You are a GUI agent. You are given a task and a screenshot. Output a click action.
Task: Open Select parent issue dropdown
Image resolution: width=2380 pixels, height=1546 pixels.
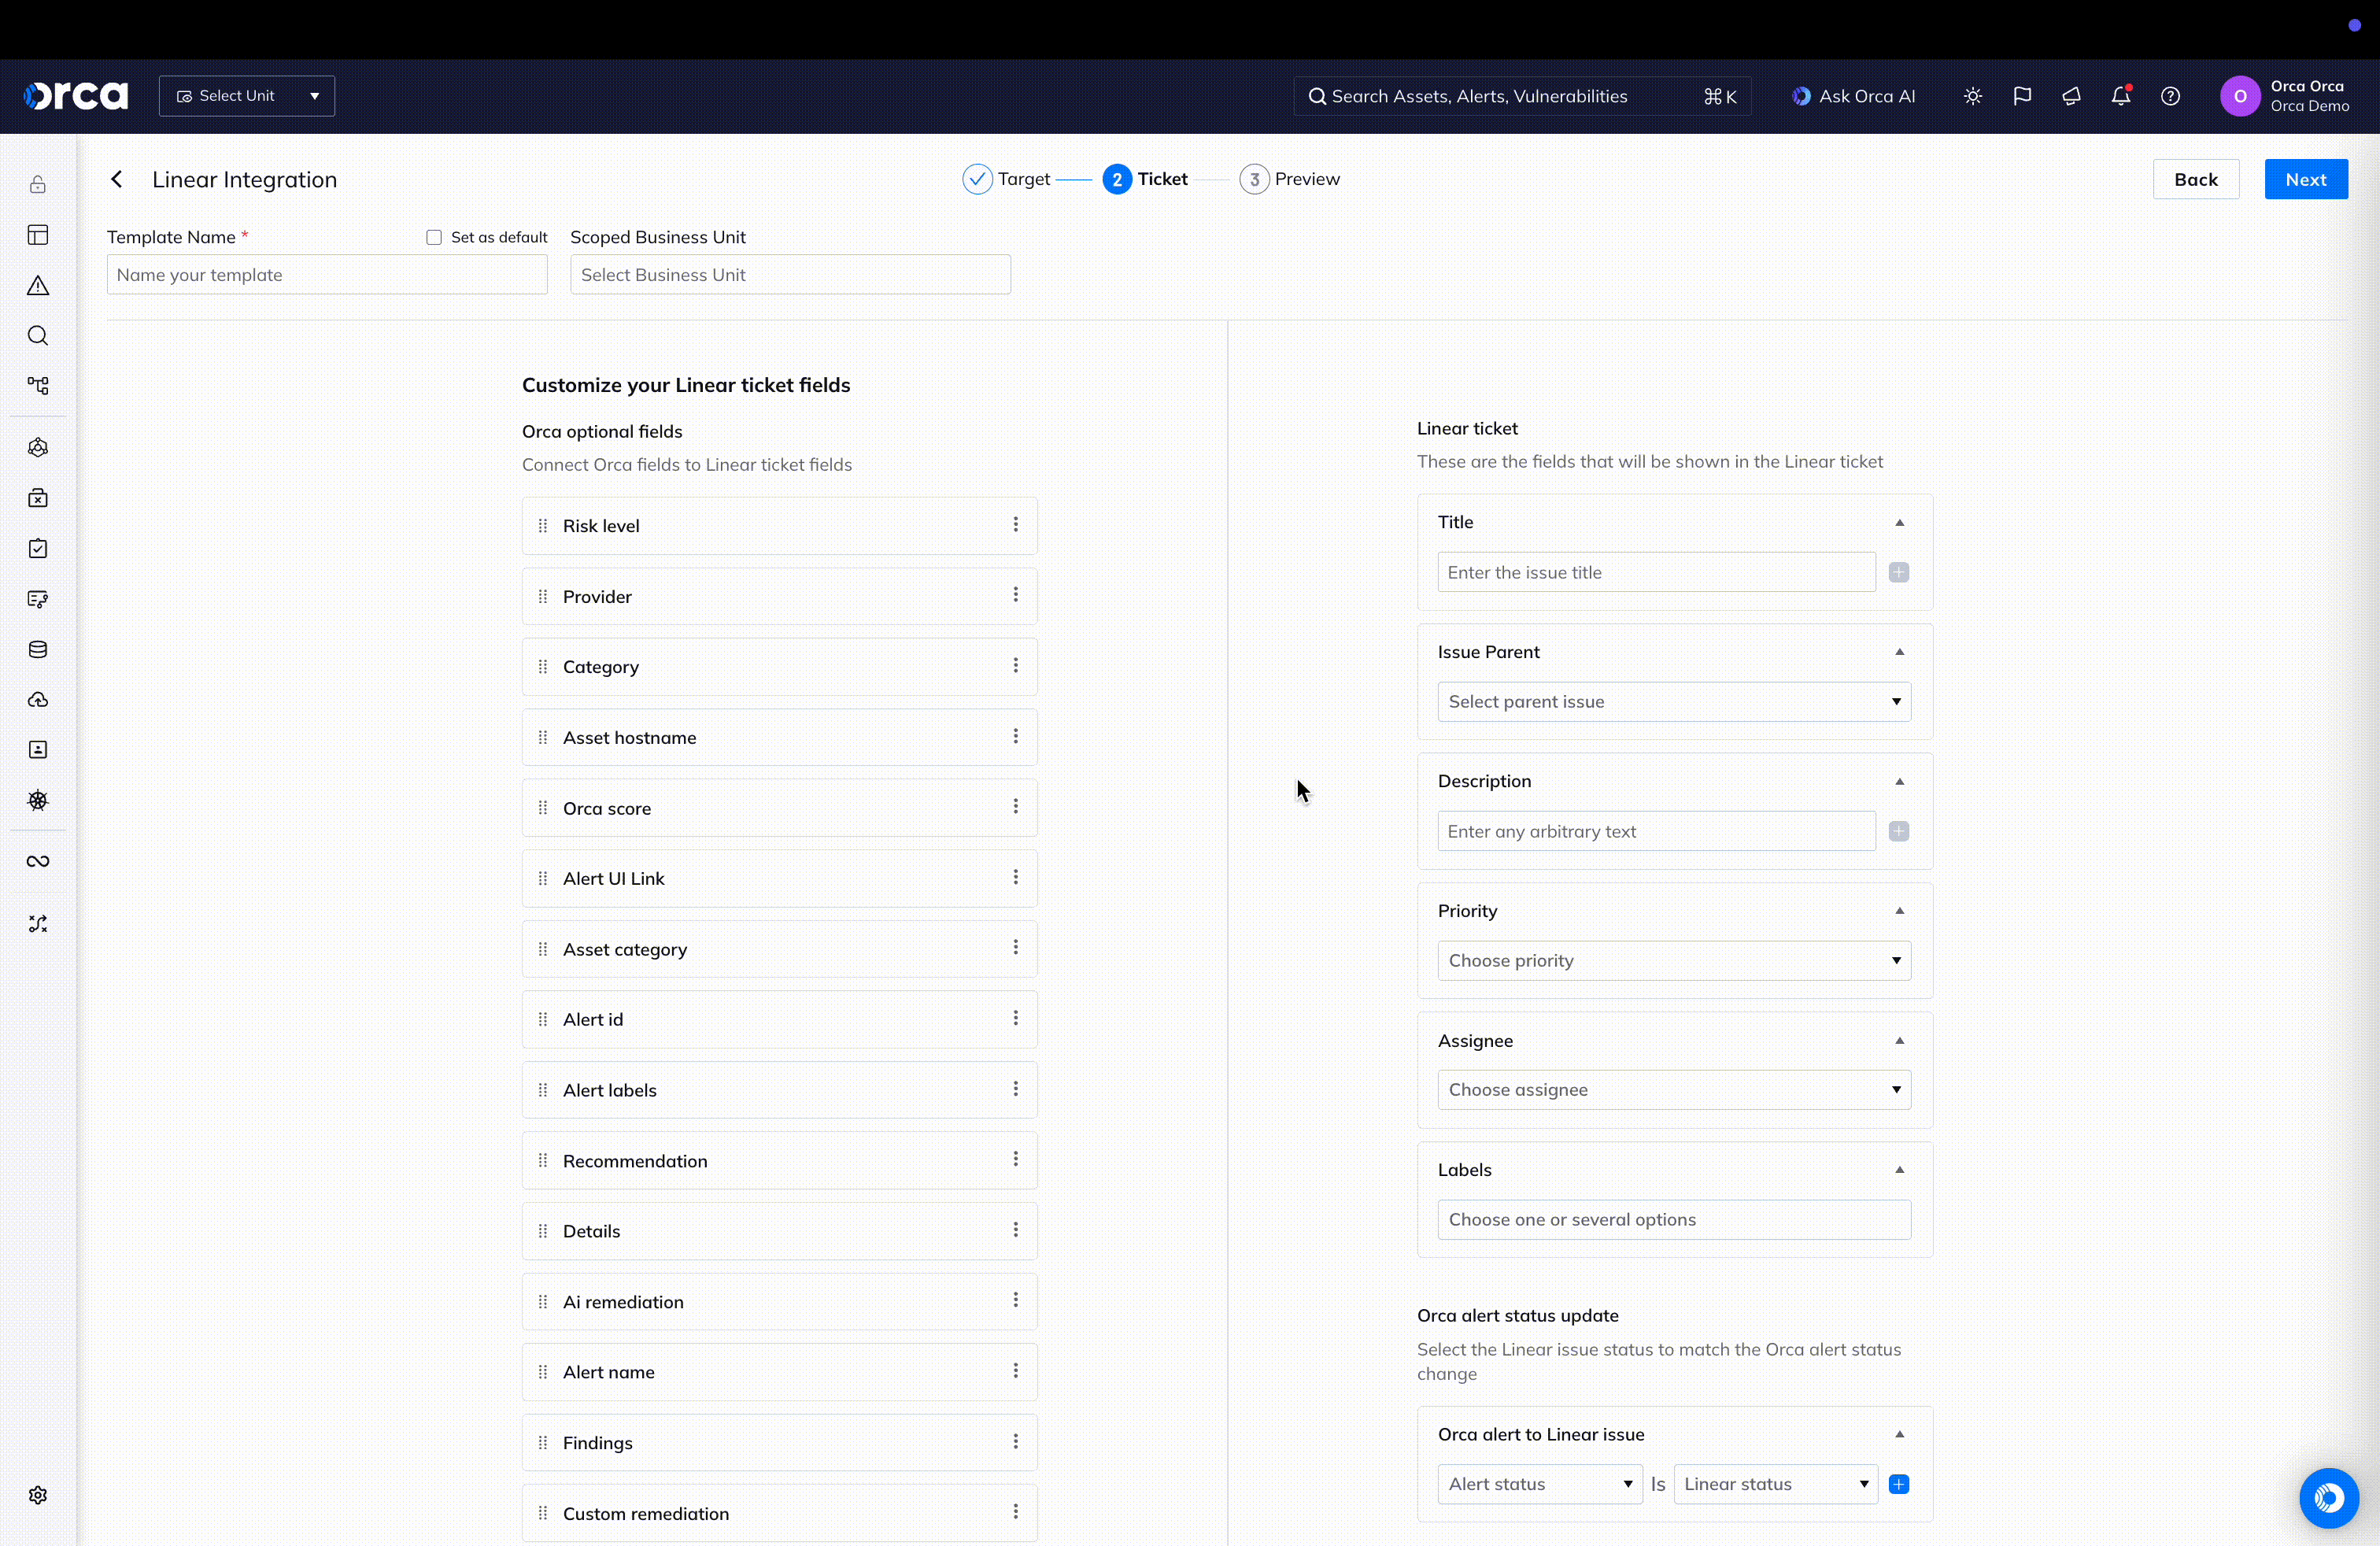tap(1674, 702)
